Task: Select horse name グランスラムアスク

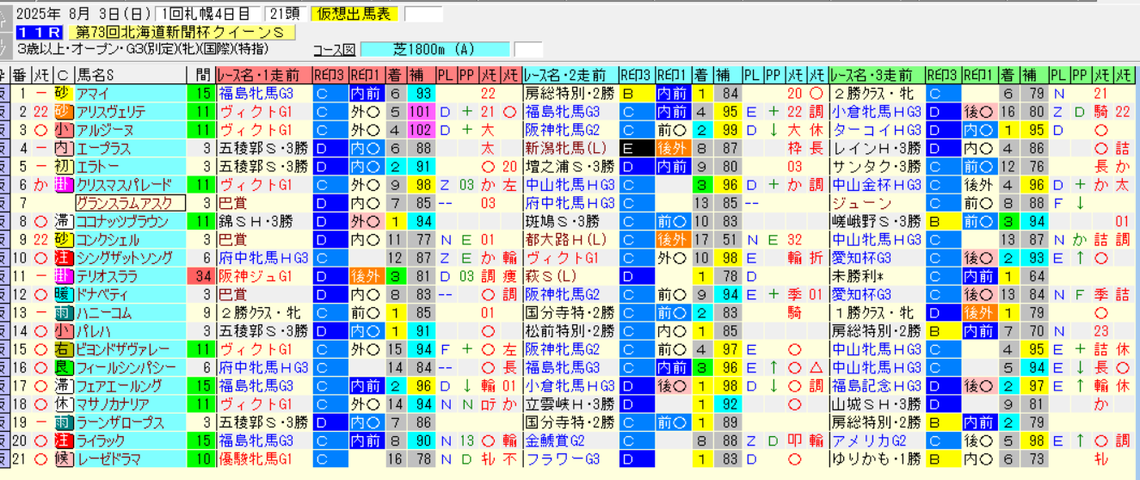Action: click(x=130, y=203)
